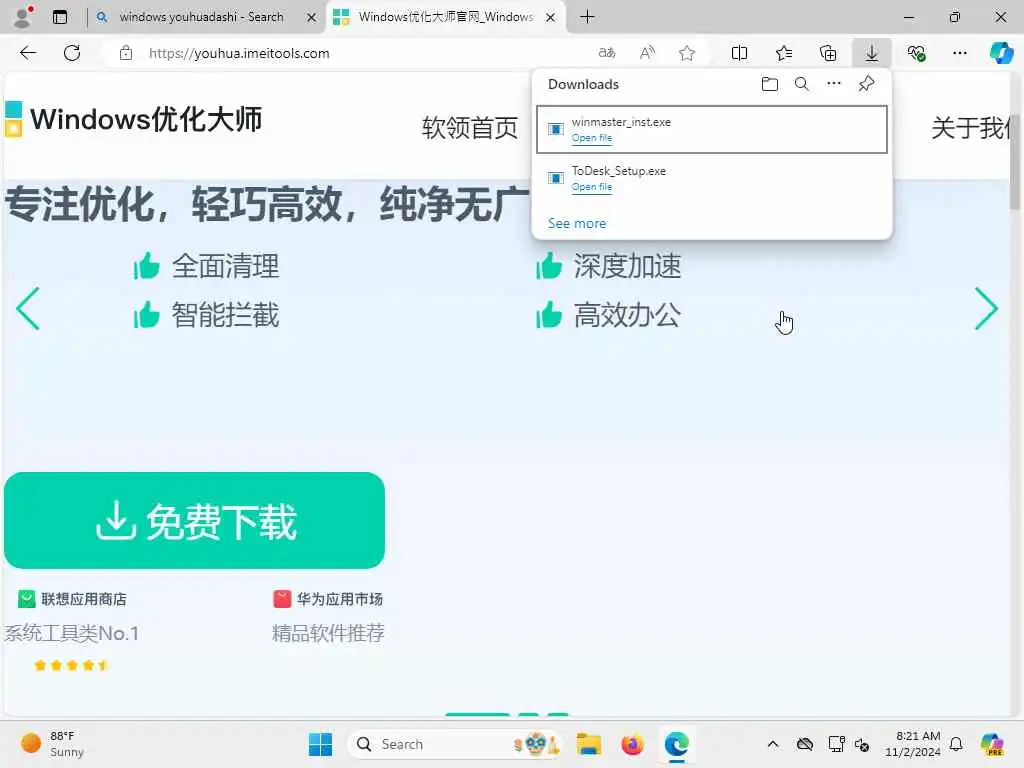
Task: Open file link for winmaster_inst.exe
Action: [x=592, y=138]
